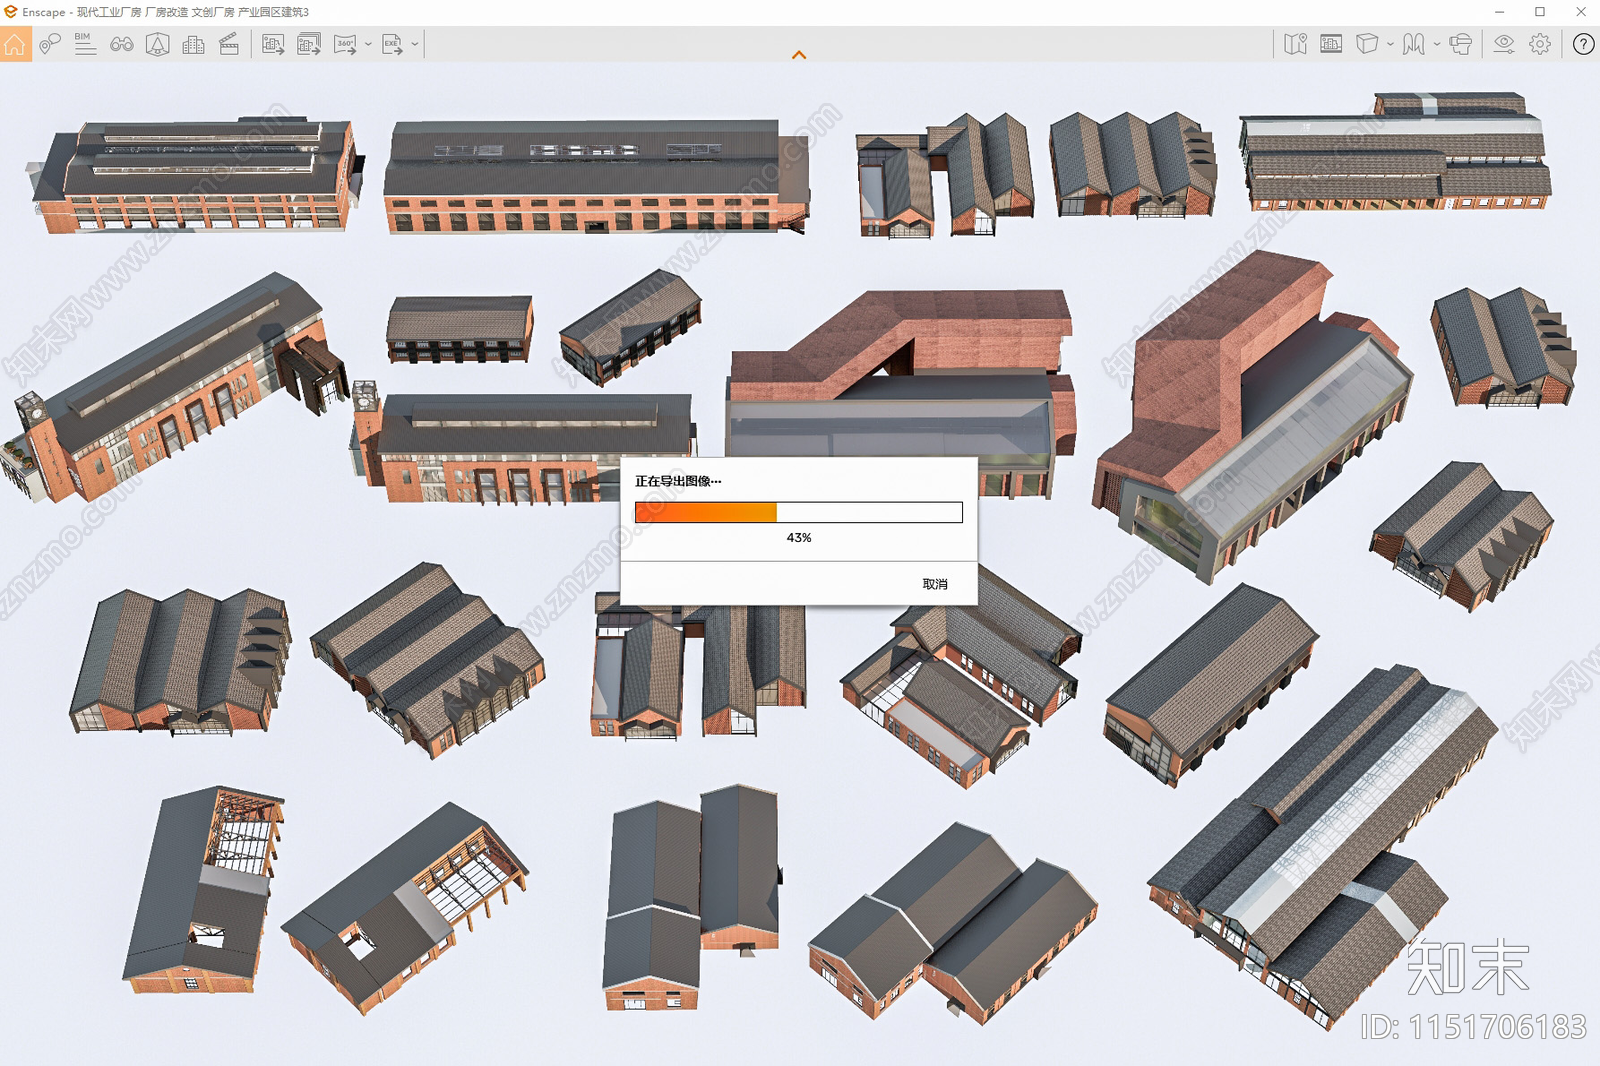
Task: Open the Enscape asset library icon
Action: pos(158,44)
